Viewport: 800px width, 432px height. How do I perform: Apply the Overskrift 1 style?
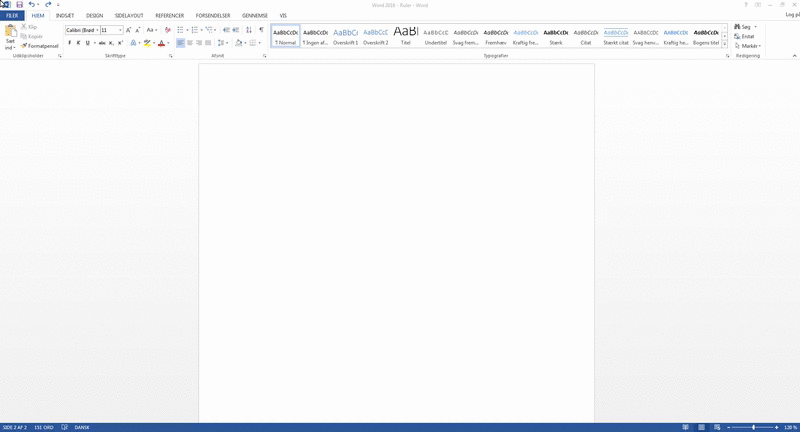tap(345, 37)
